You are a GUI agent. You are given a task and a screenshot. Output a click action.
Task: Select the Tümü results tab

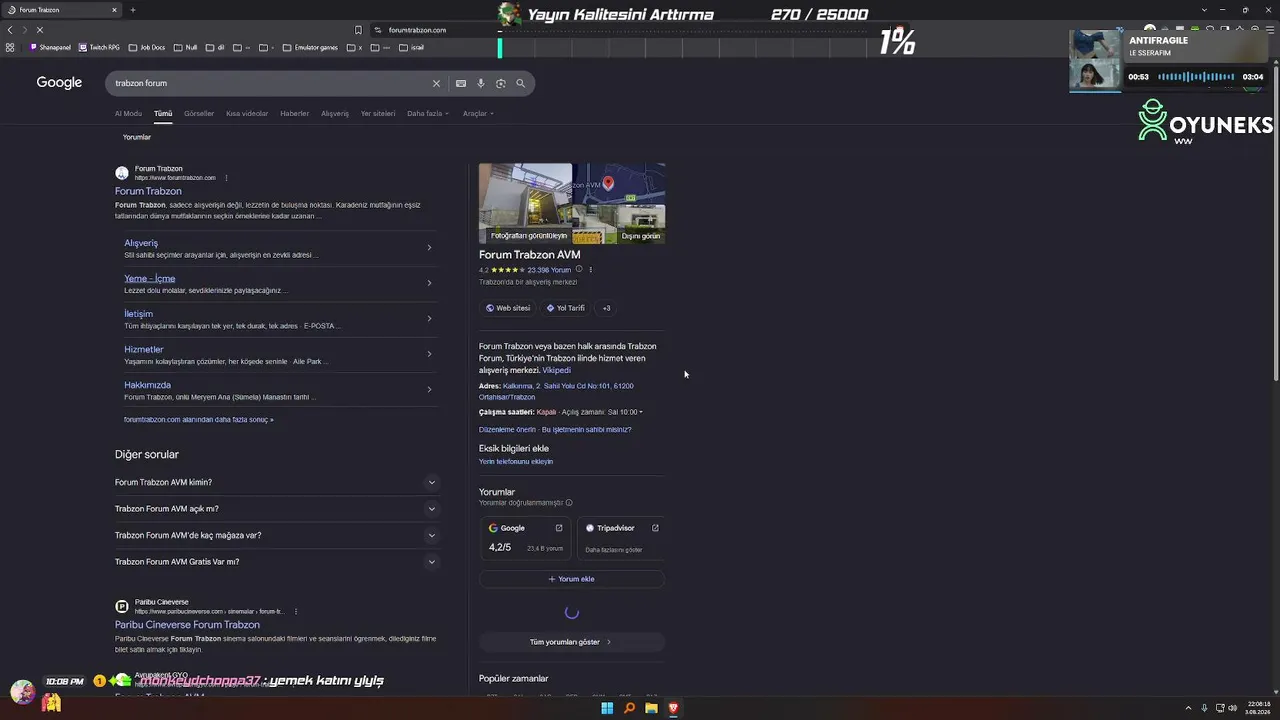163,114
